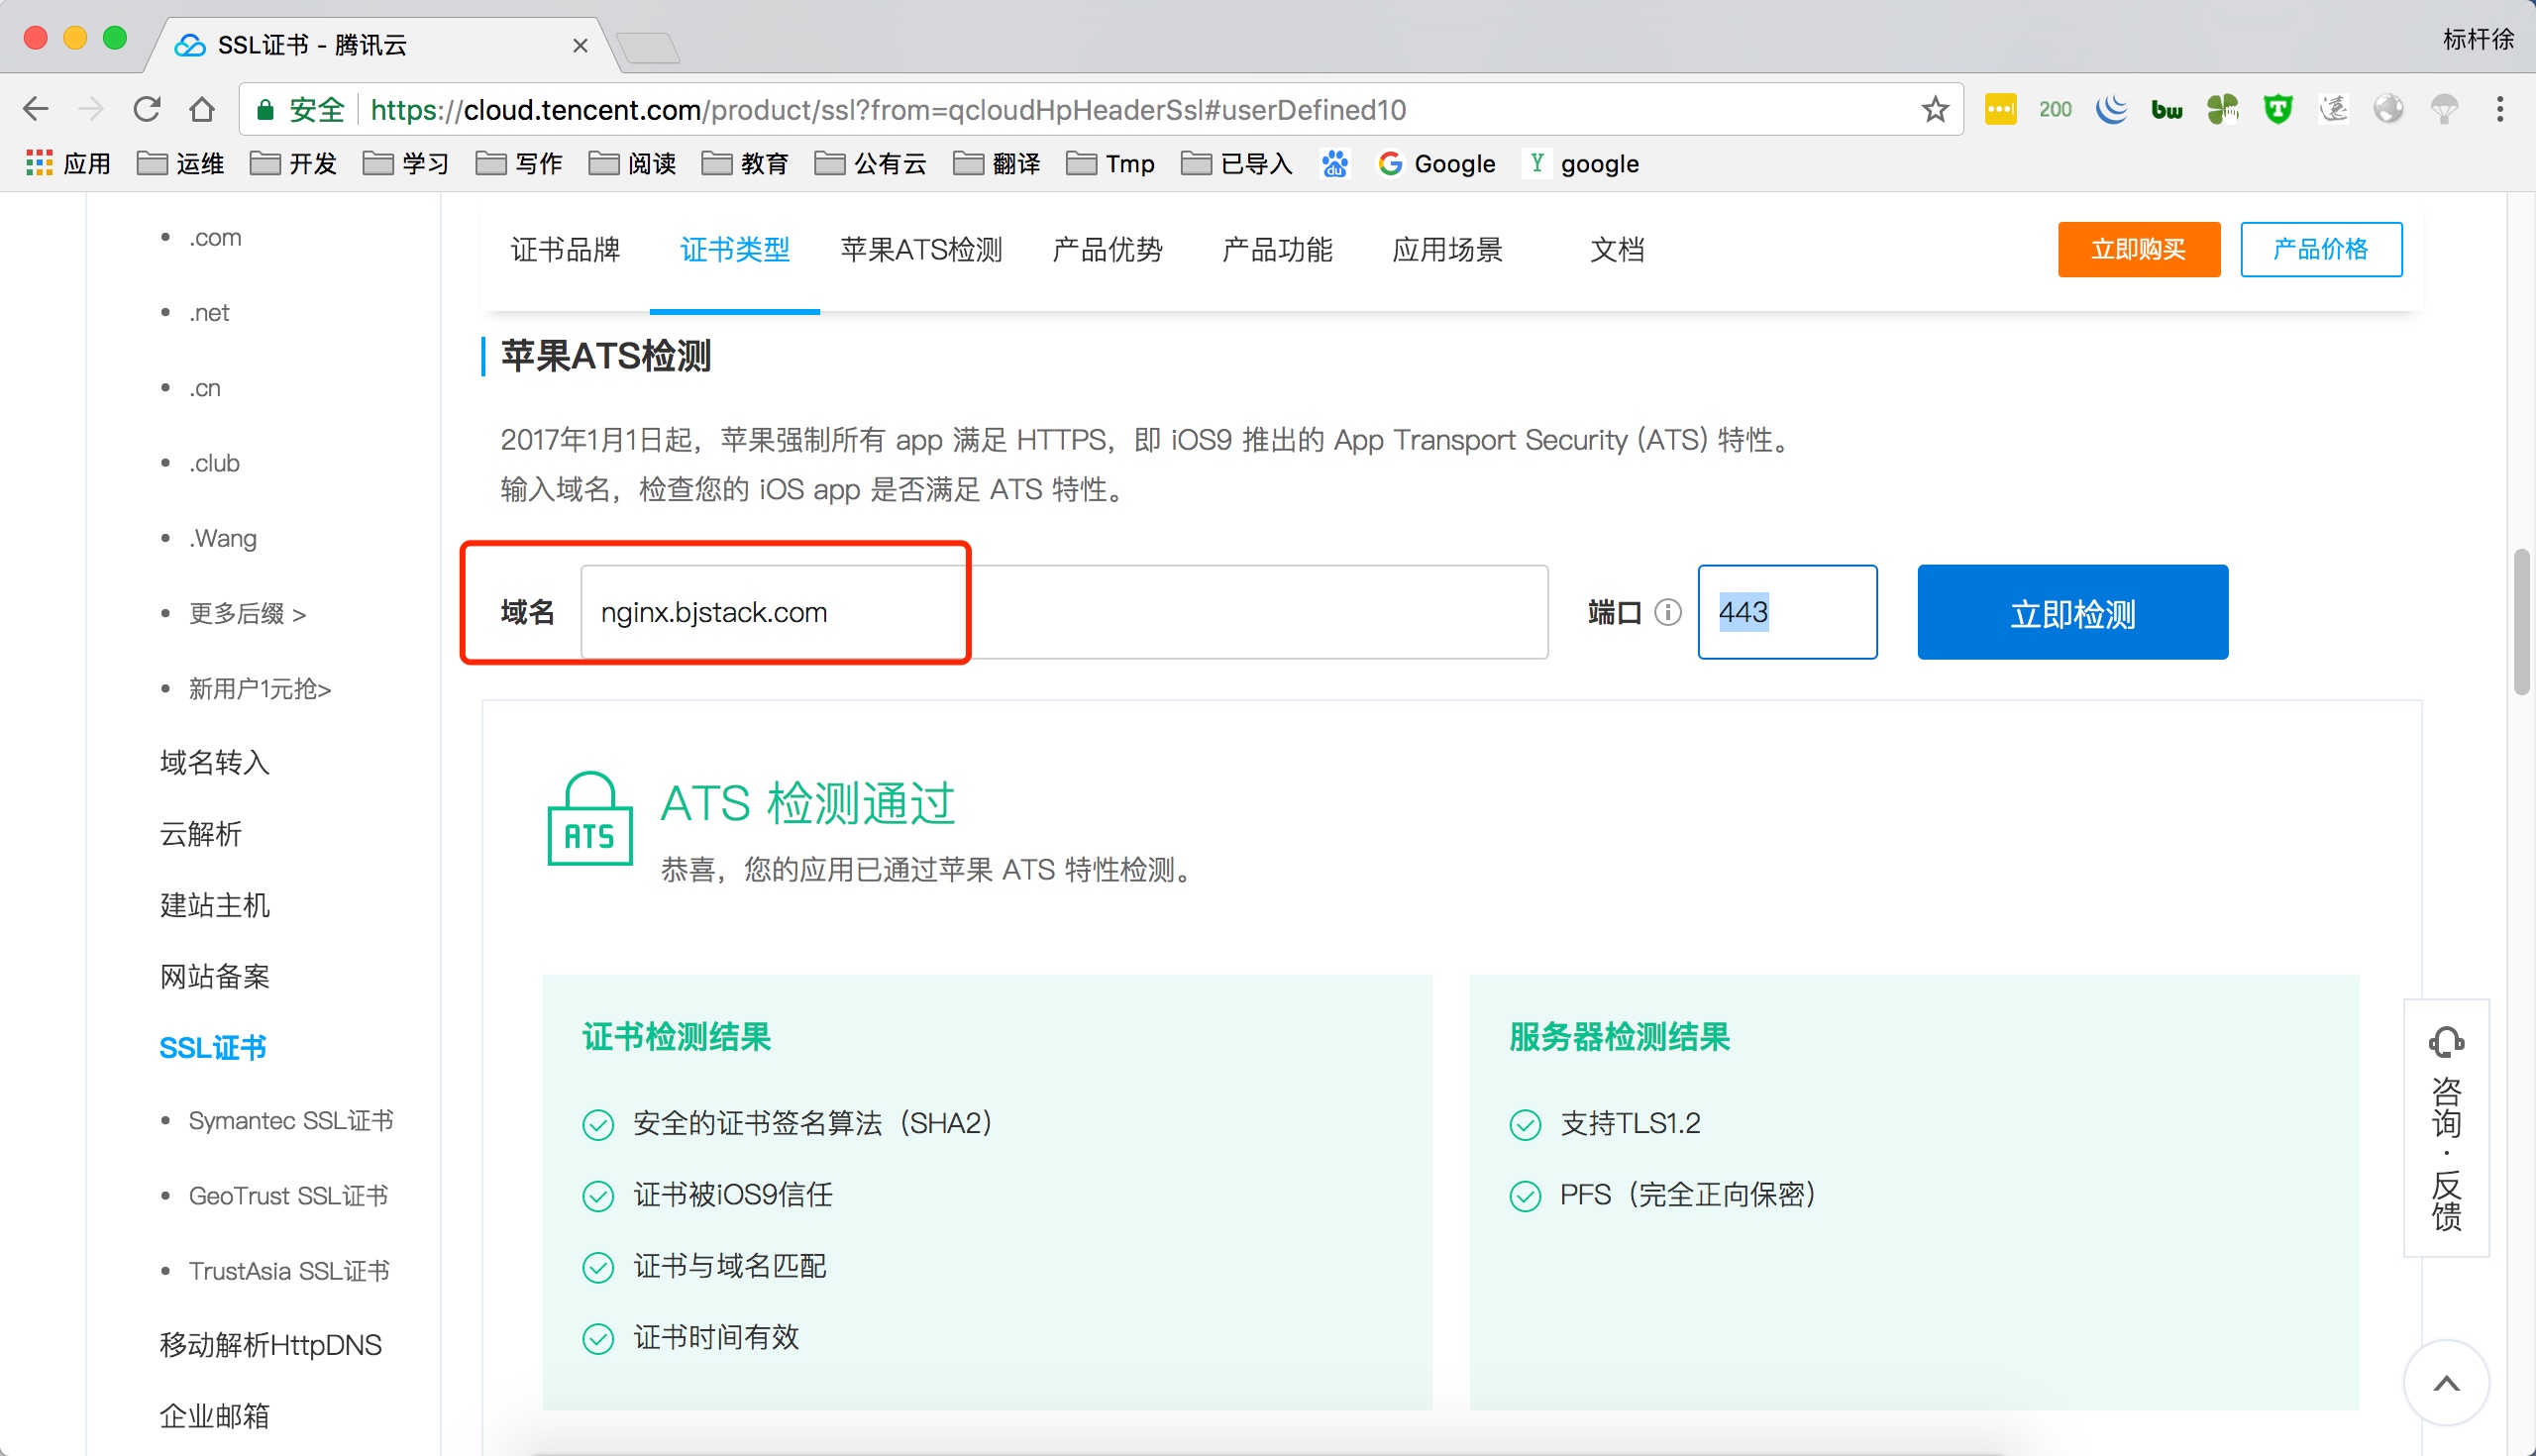2536x1456 pixels.
Task: Click the 产品价格 button
Action: pyautogui.click(x=2320, y=249)
